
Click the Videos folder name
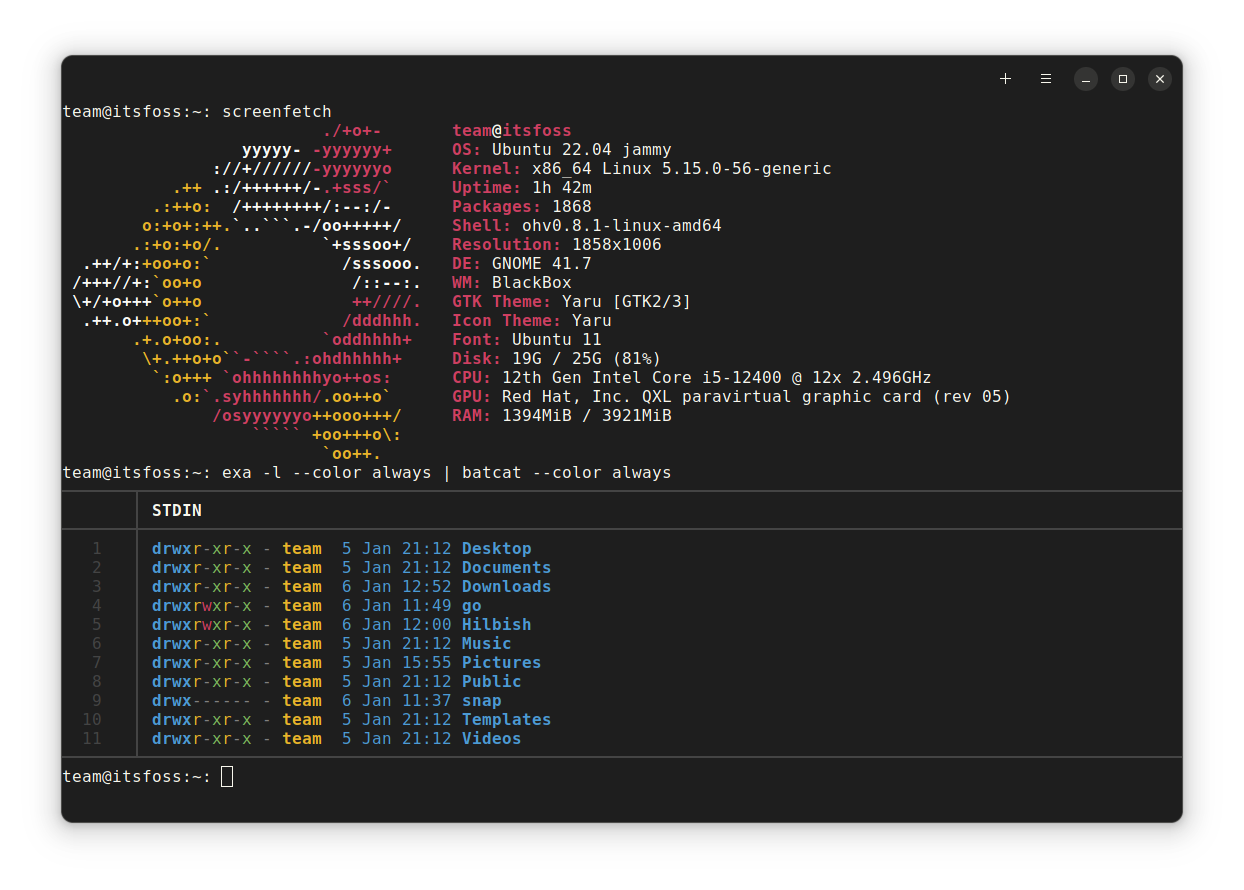(491, 738)
